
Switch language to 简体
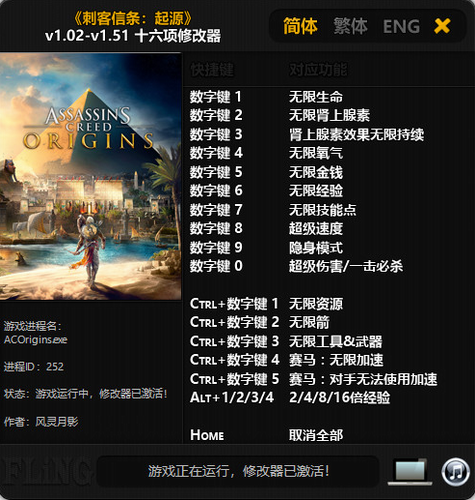pyautogui.click(x=300, y=26)
